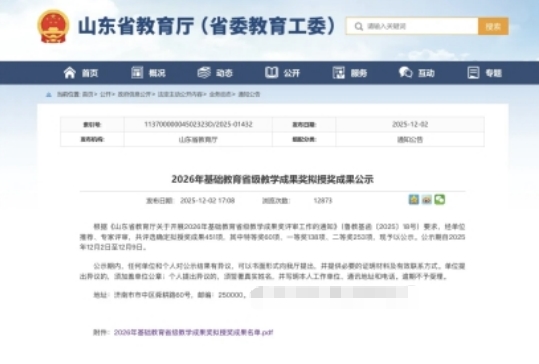Click 政府信息公开 in the breadcrumb
Viewport: 539px width, 364px height.
(x=134, y=94)
